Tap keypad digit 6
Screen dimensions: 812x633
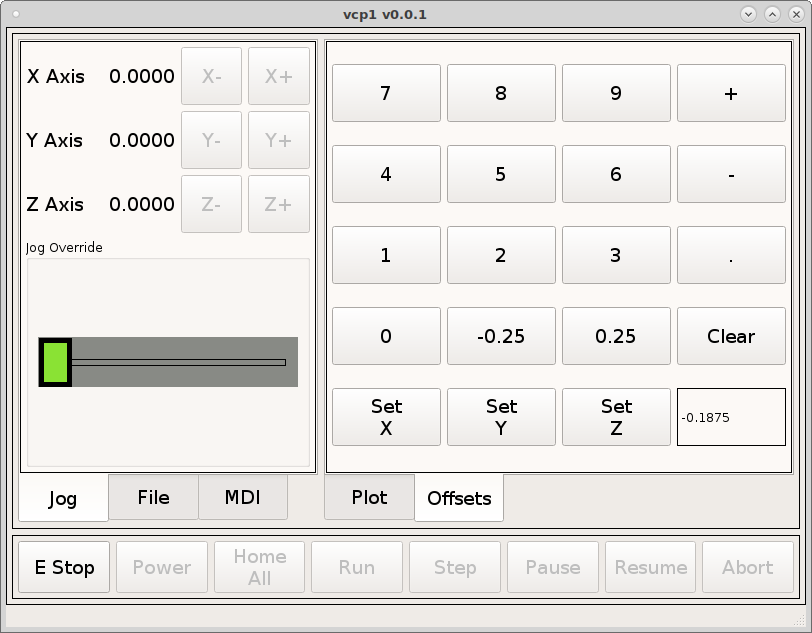click(x=616, y=174)
